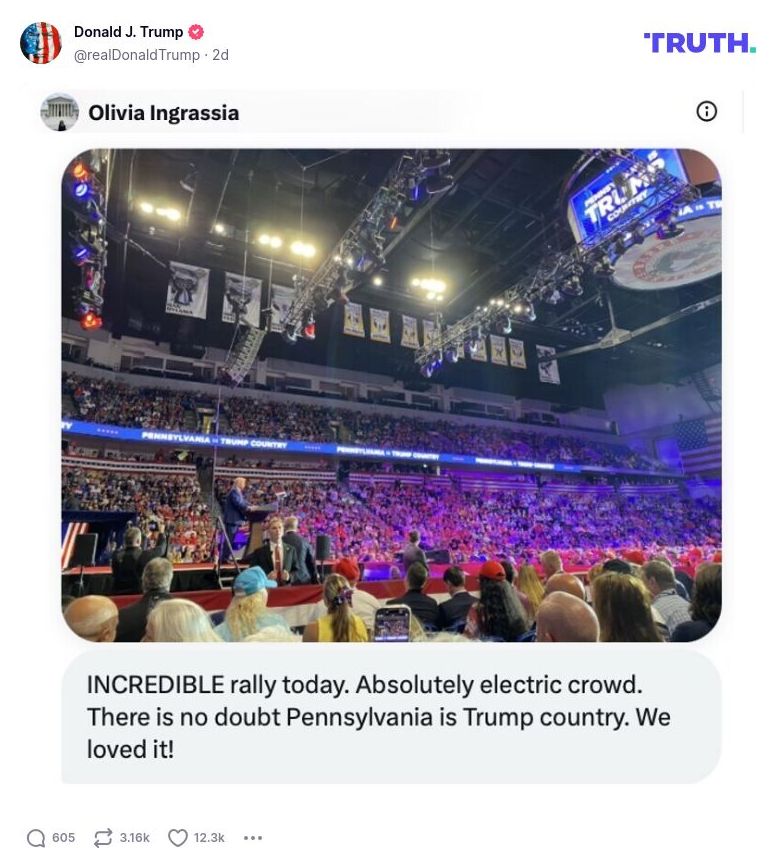Image resolution: width=777 pixels, height=868 pixels.
Task: Click Donald J. Trump's profile avatar
Action: (41, 43)
